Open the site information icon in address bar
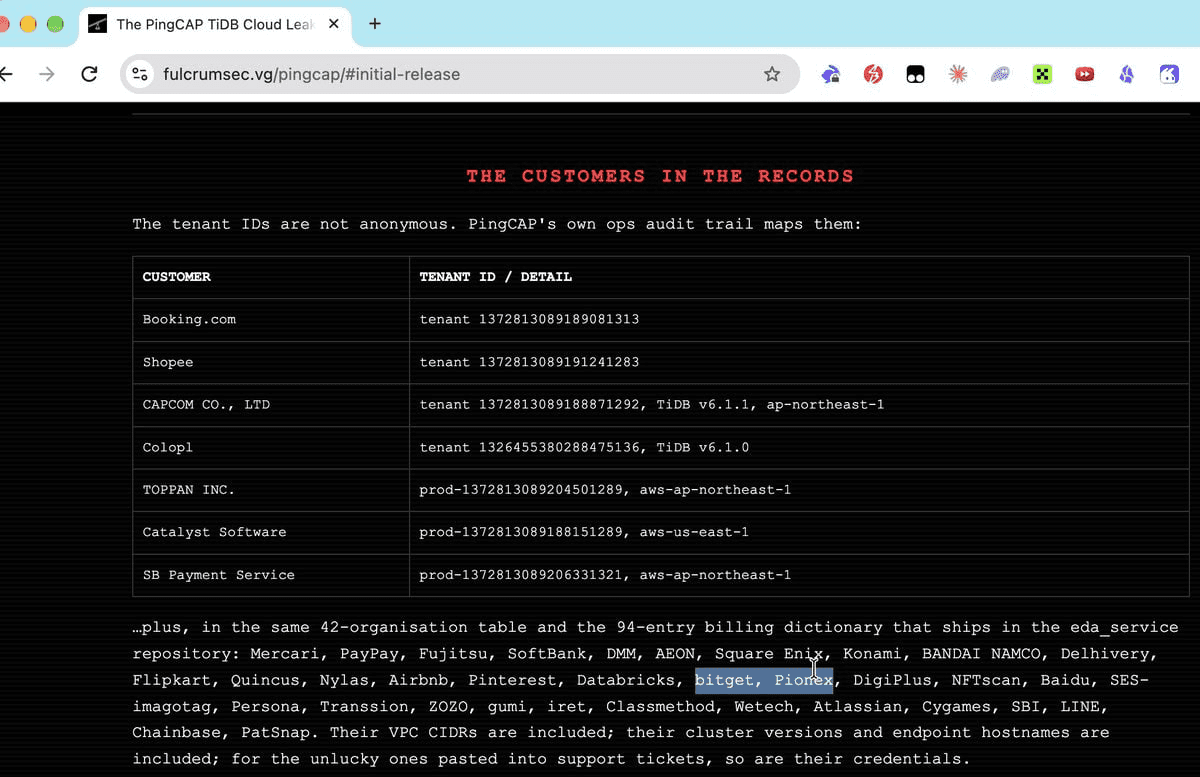Screen dimensions: 1200x777 pos(140,74)
